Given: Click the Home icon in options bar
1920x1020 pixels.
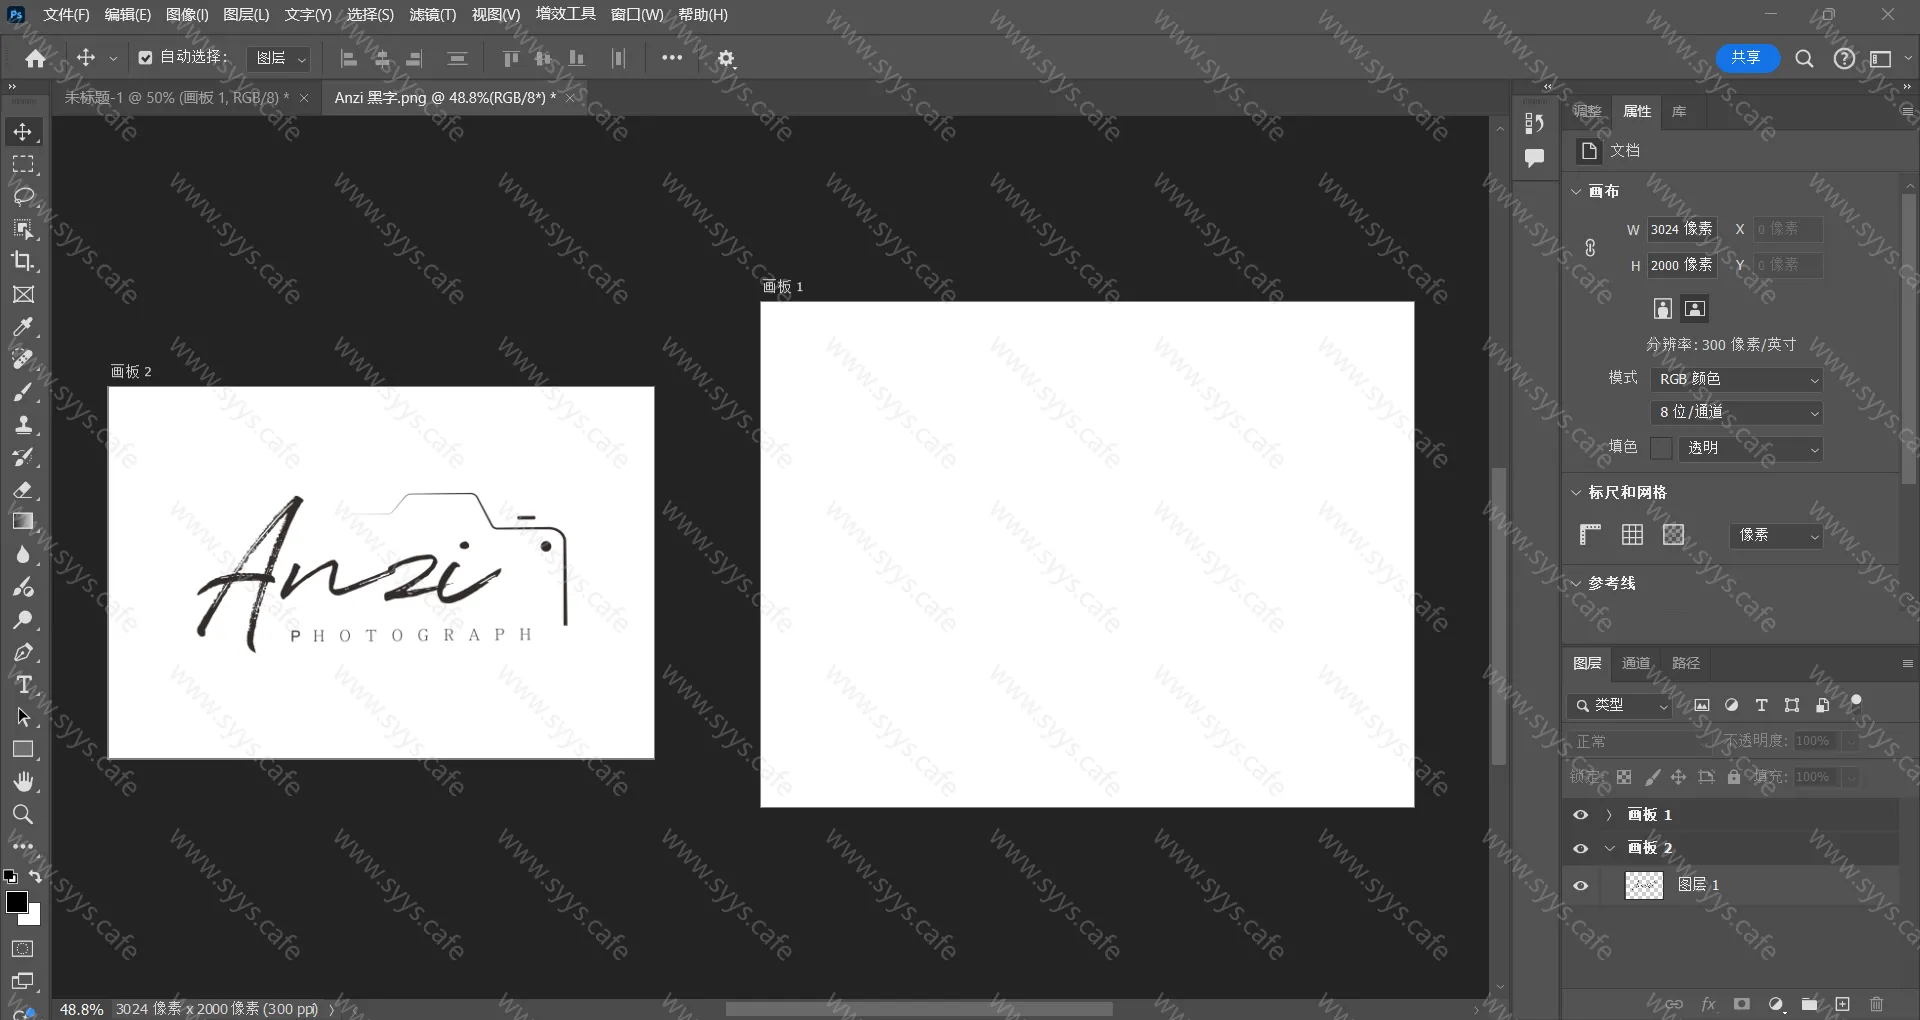Looking at the screenshot, I should 36,58.
